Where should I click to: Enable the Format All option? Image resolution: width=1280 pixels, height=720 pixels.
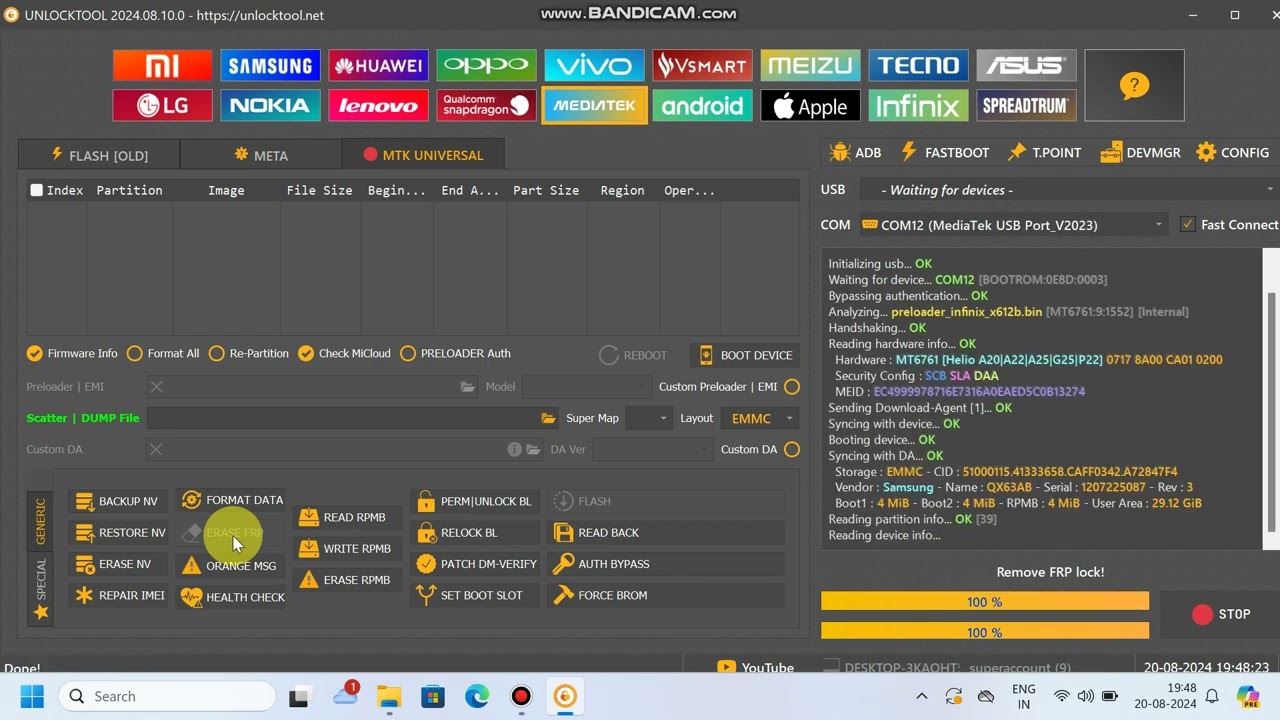click(163, 353)
